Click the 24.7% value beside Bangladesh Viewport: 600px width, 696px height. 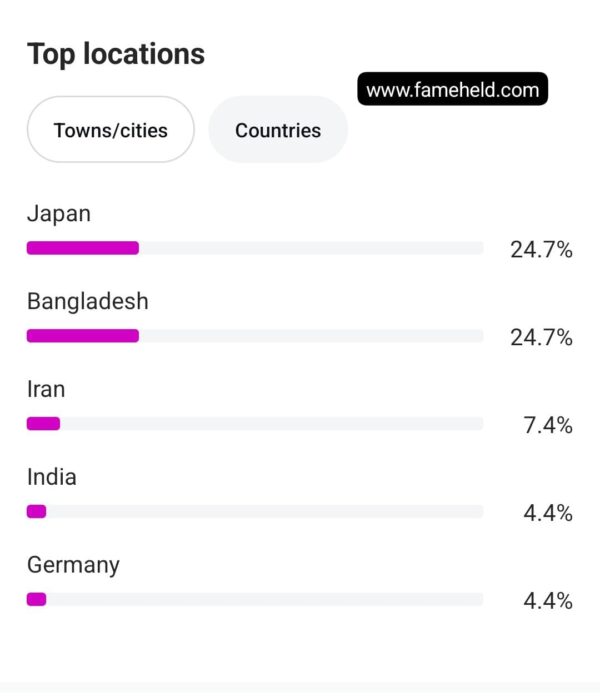[x=541, y=337]
